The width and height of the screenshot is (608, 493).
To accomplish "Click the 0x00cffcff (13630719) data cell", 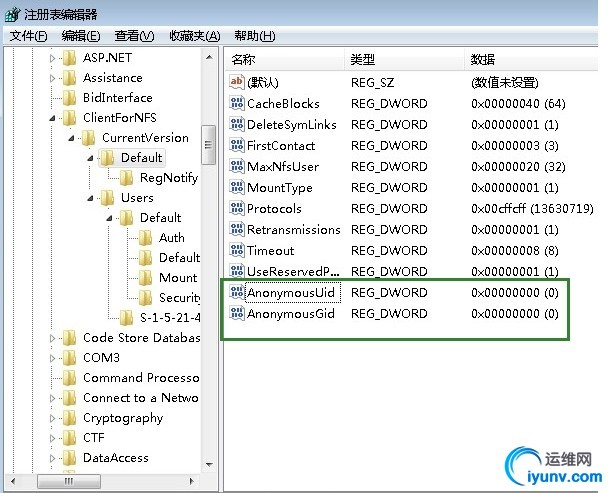I will tap(532, 209).
